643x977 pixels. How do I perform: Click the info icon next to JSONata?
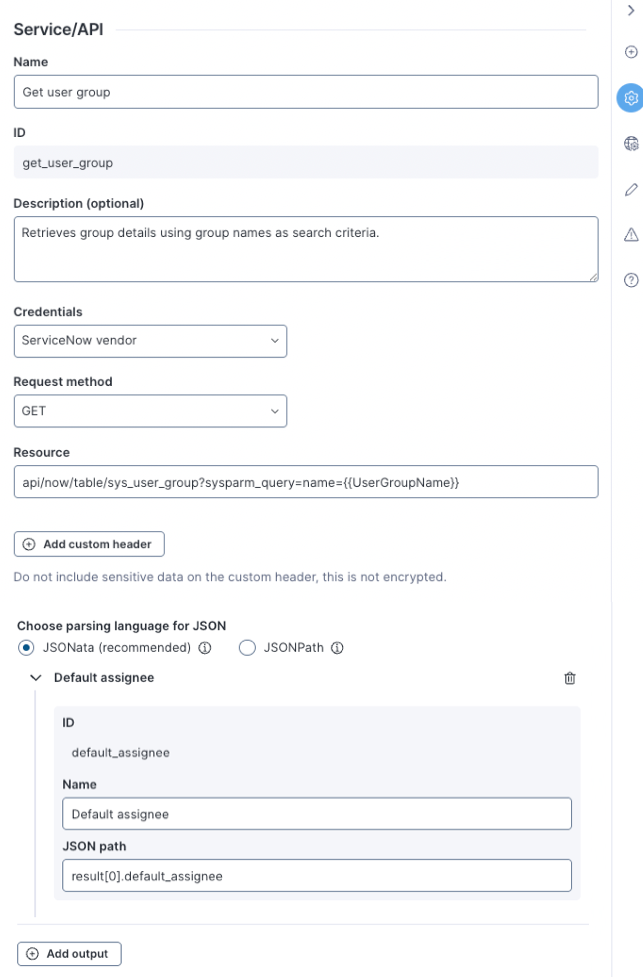pyautogui.click(x=204, y=648)
